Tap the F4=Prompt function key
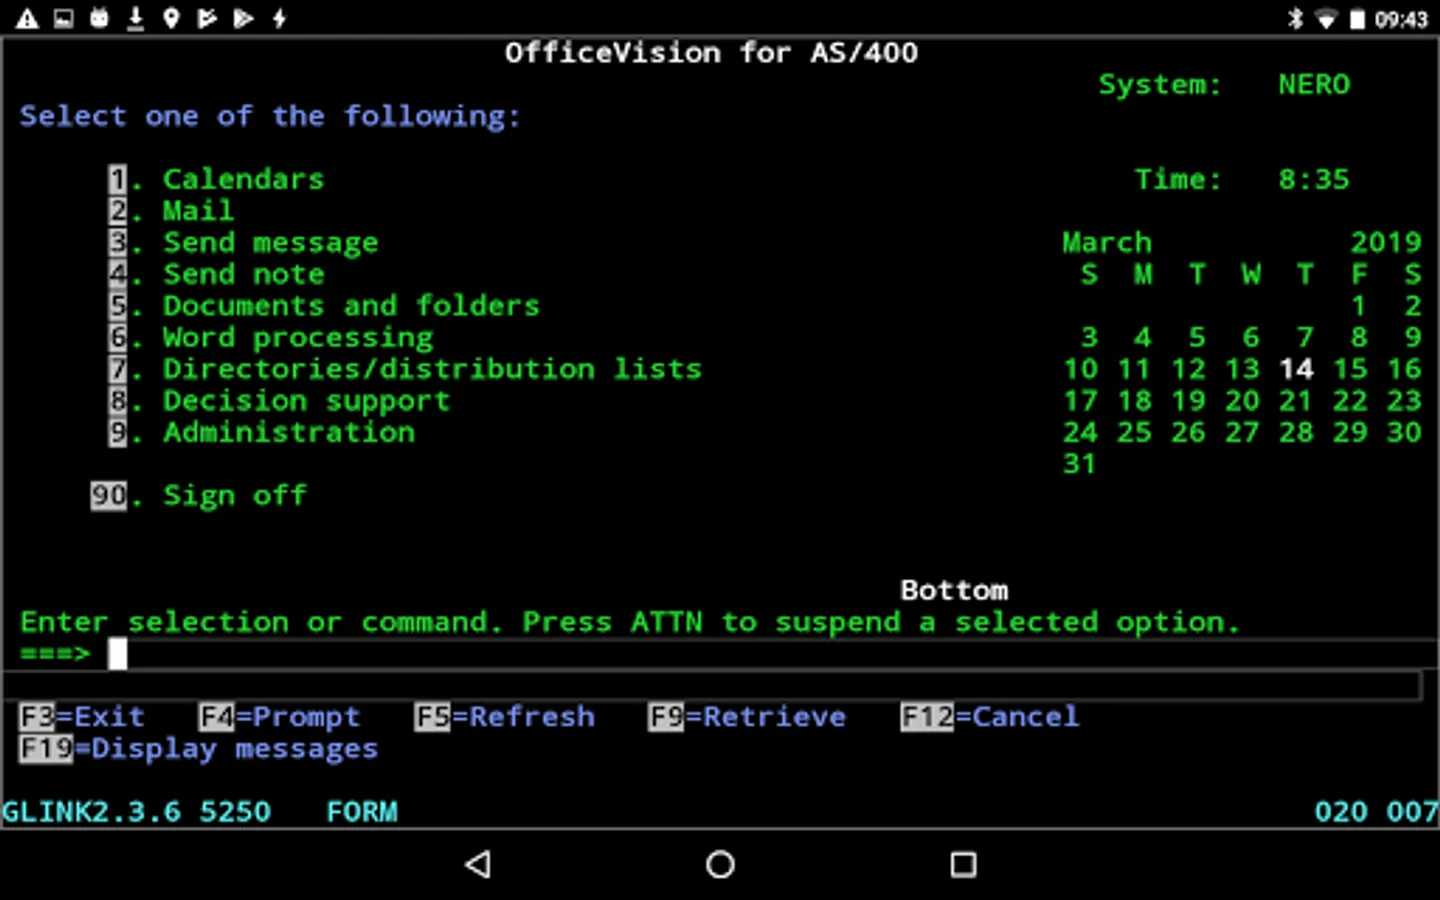The image size is (1440, 900). point(279,717)
